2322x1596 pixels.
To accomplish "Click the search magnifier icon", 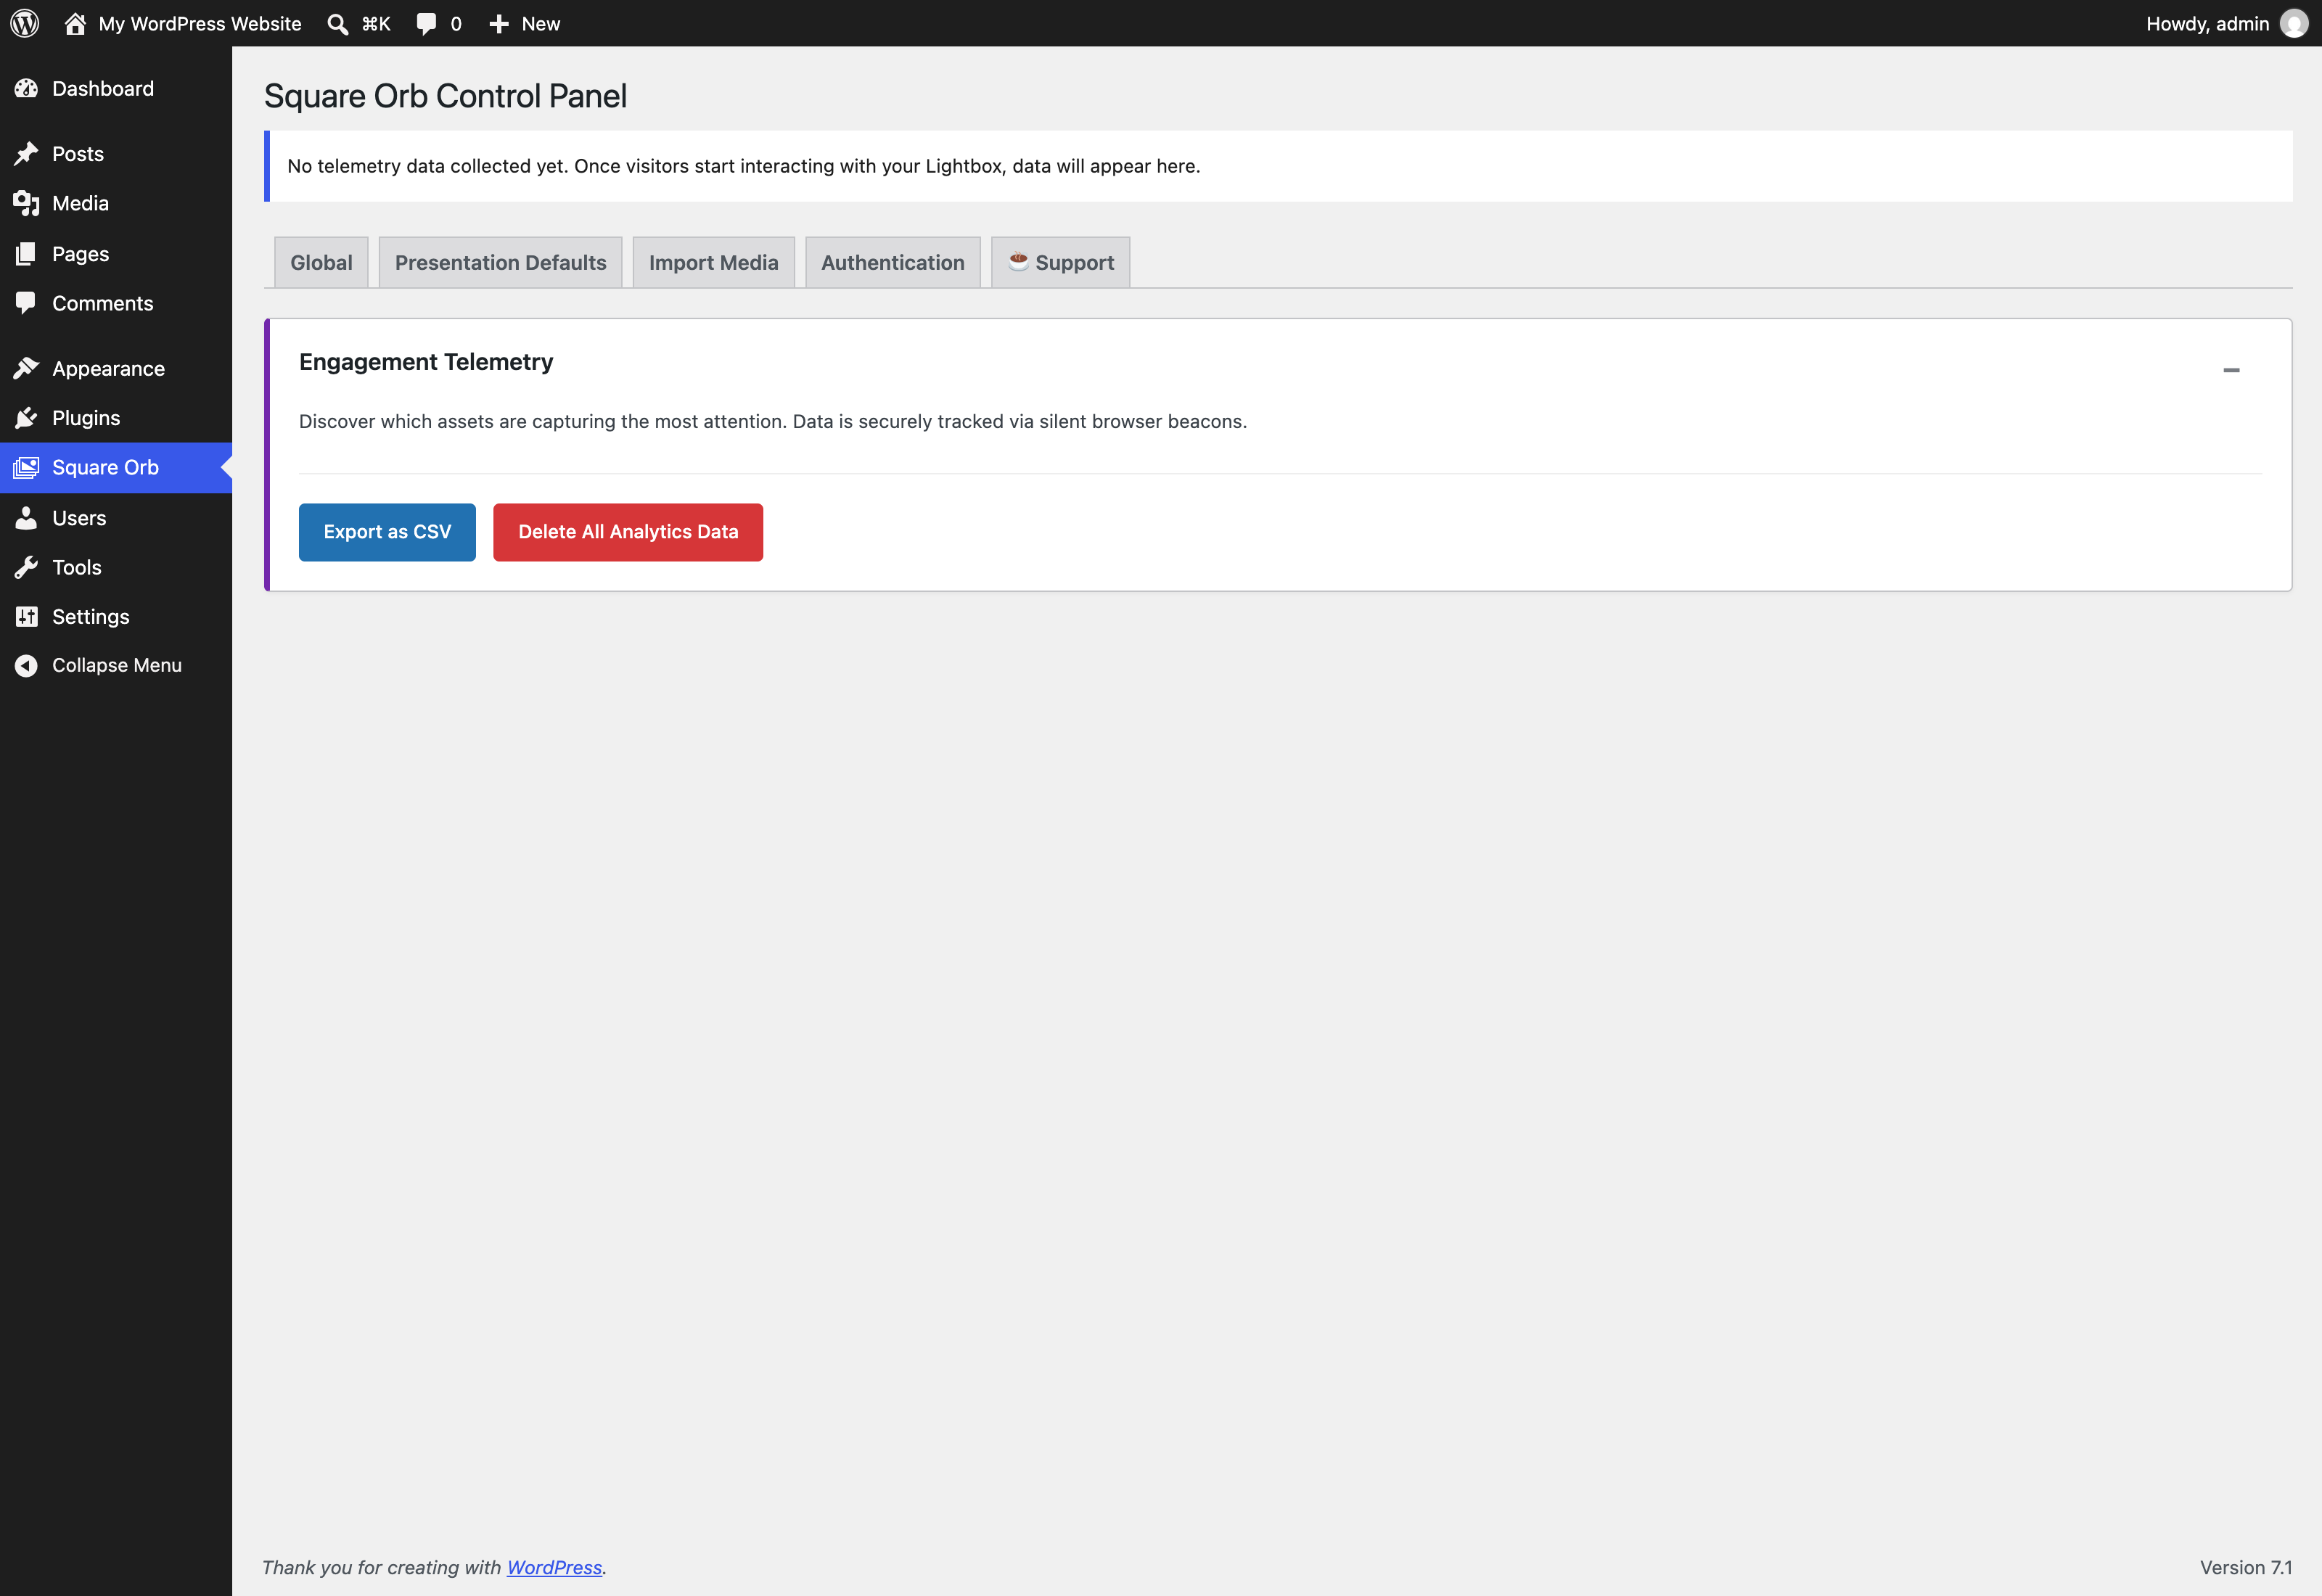I will click(x=338, y=24).
